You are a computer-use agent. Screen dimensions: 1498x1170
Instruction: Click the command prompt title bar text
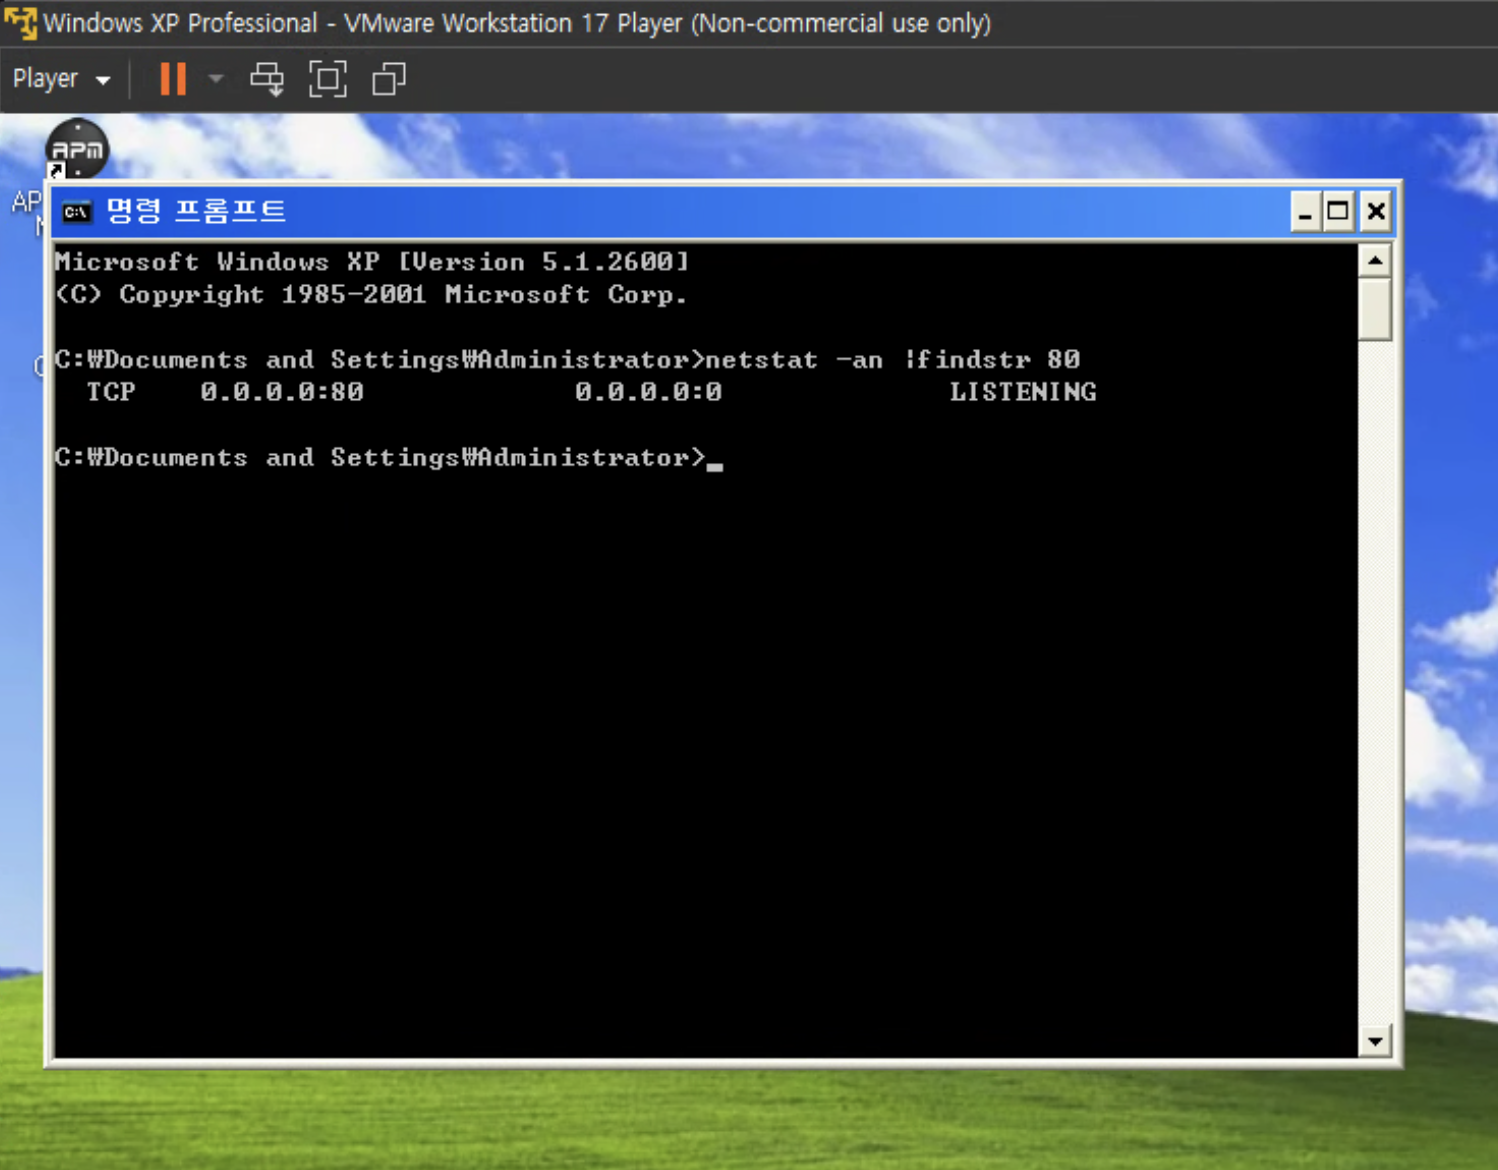(x=196, y=211)
